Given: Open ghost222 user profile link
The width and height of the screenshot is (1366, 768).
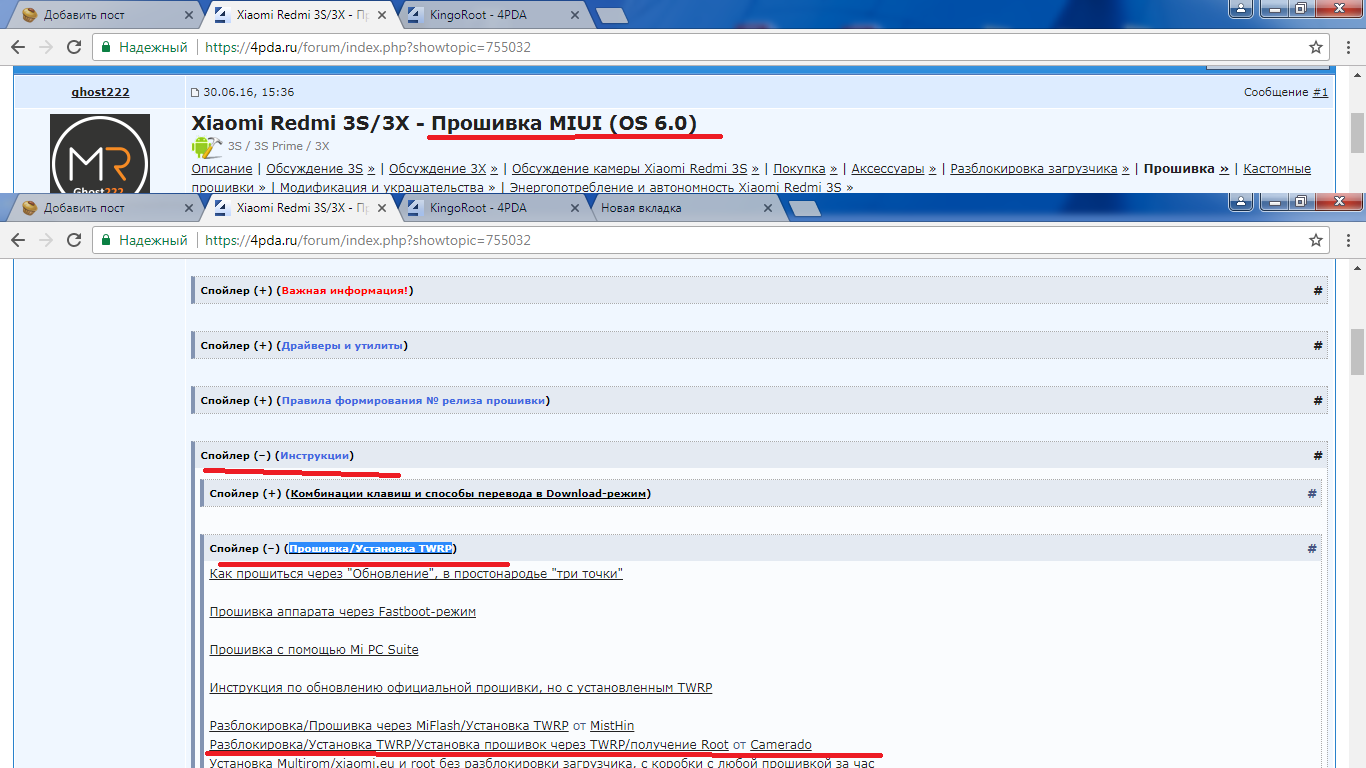Looking at the screenshot, I should [x=100, y=92].
